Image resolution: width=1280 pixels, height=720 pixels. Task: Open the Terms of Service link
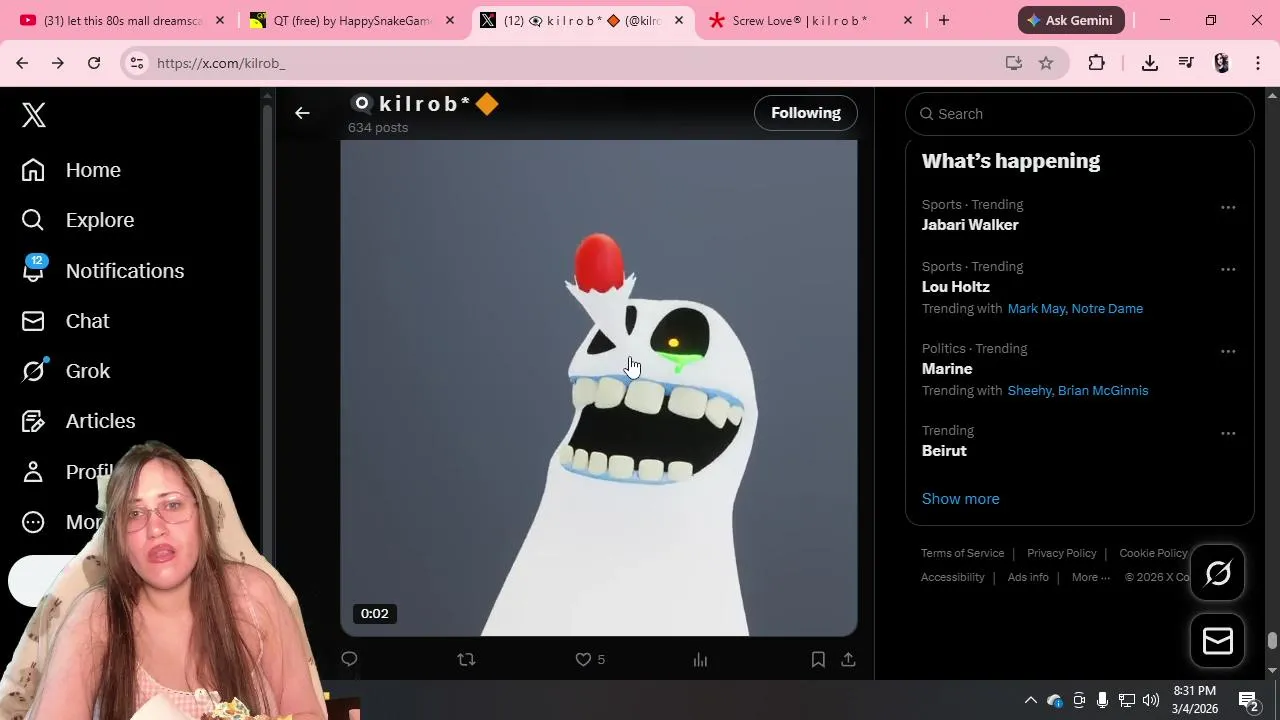pos(962,553)
